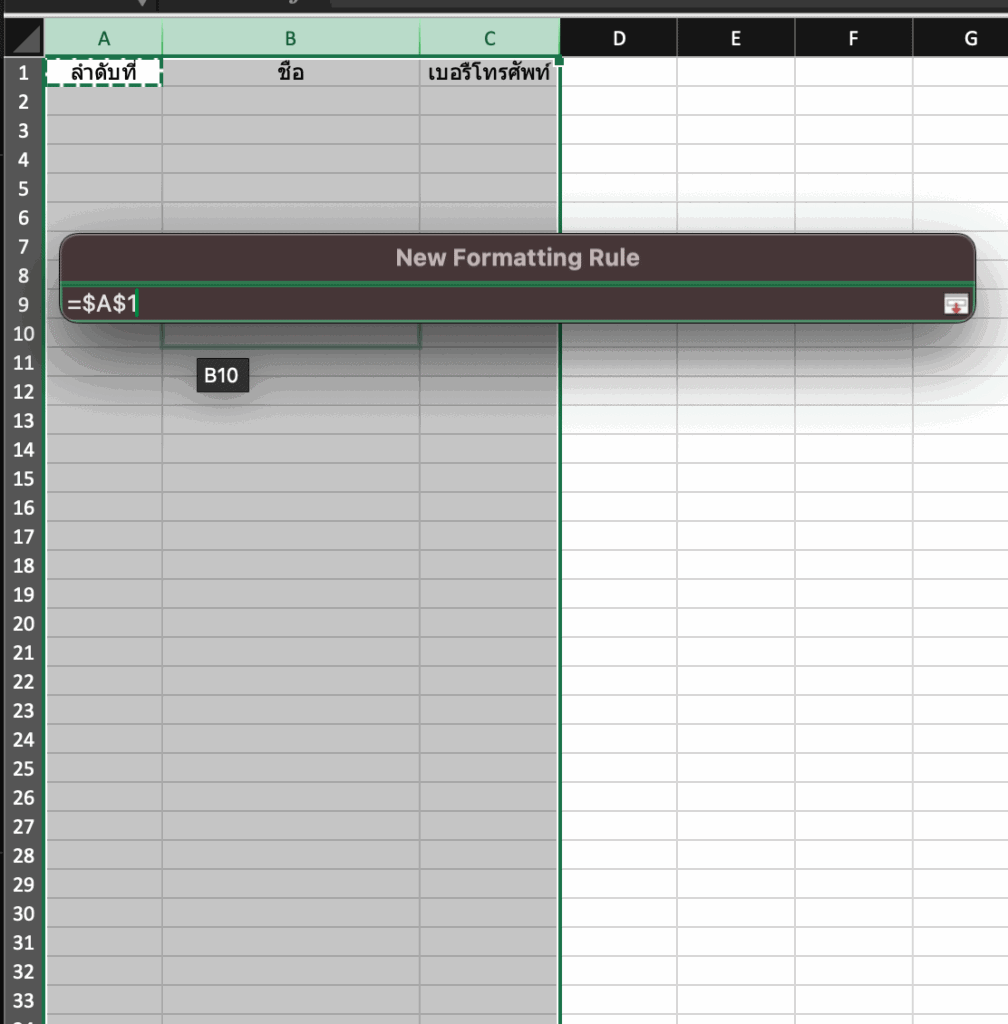Select column header D
This screenshot has height=1024, width=1008.
pyautogui.click(x=619, y=37)
